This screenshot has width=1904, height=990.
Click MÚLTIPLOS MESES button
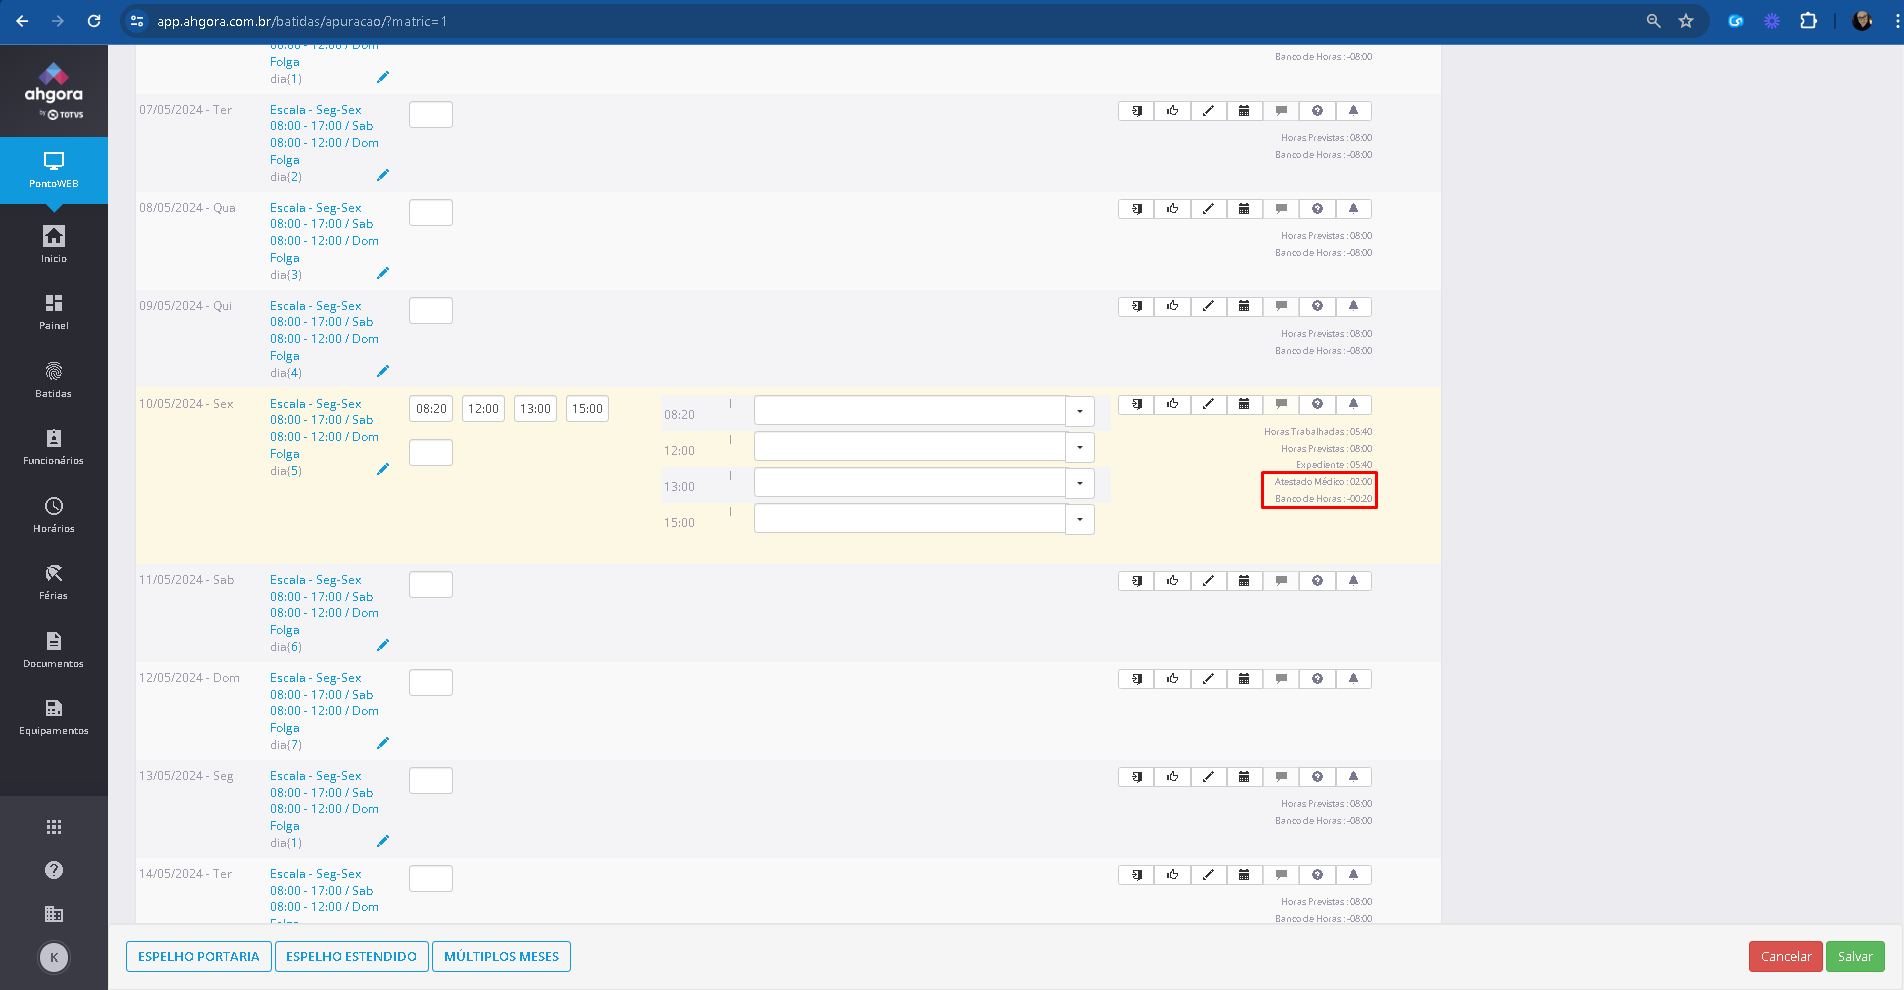pos(502,956)
